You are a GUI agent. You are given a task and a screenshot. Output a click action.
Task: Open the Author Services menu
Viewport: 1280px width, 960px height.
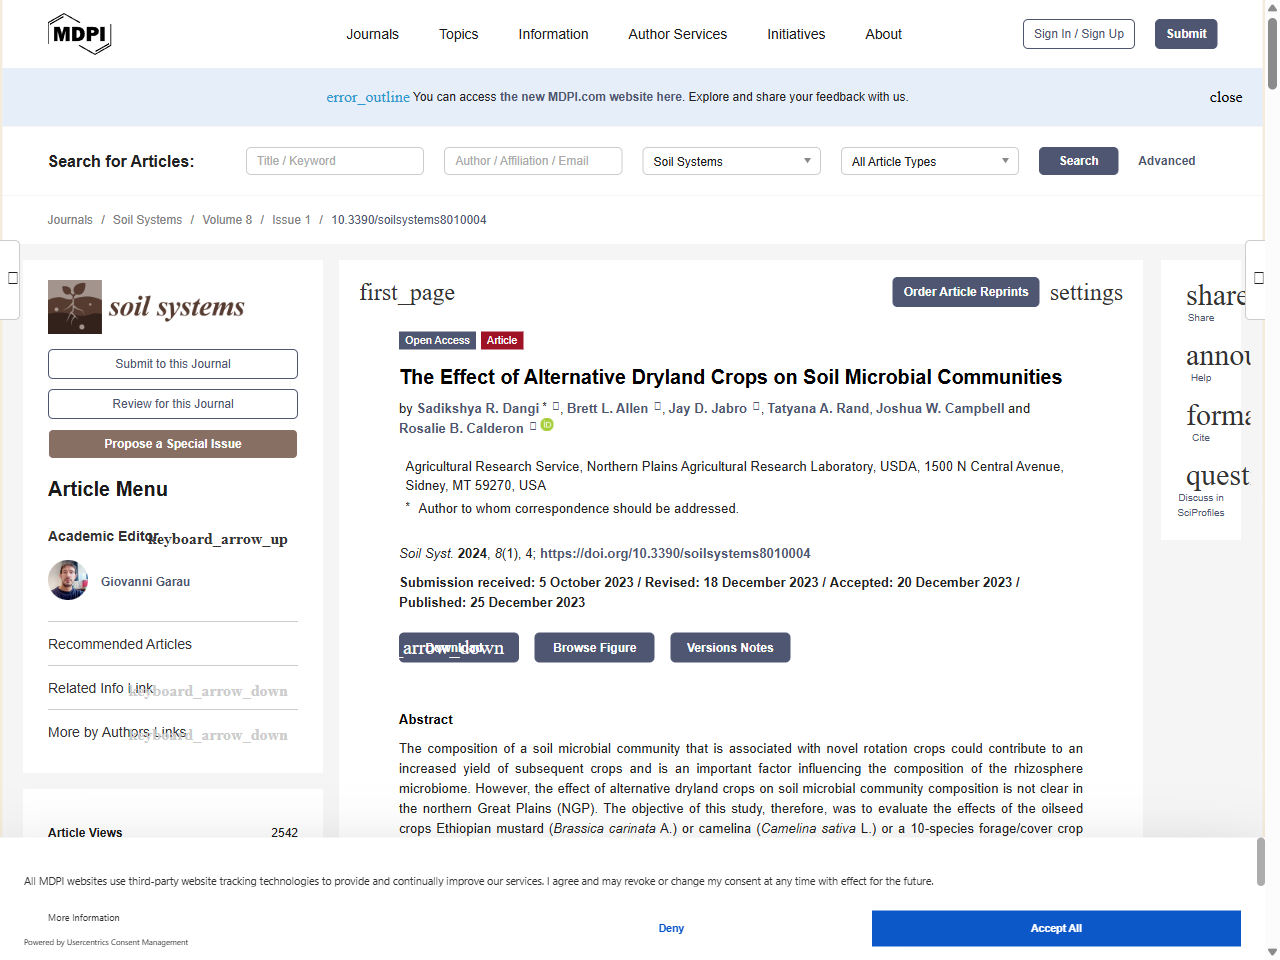pos(677,34)
